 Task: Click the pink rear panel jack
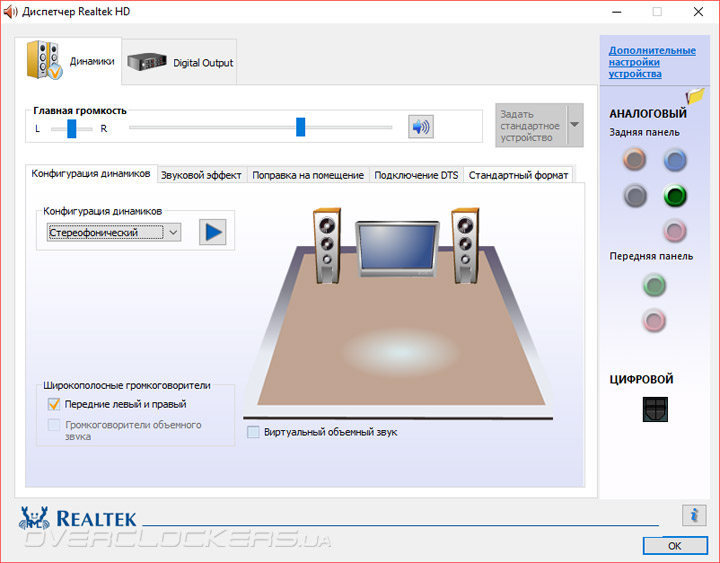pyautogui.click(x=675, y=231)
